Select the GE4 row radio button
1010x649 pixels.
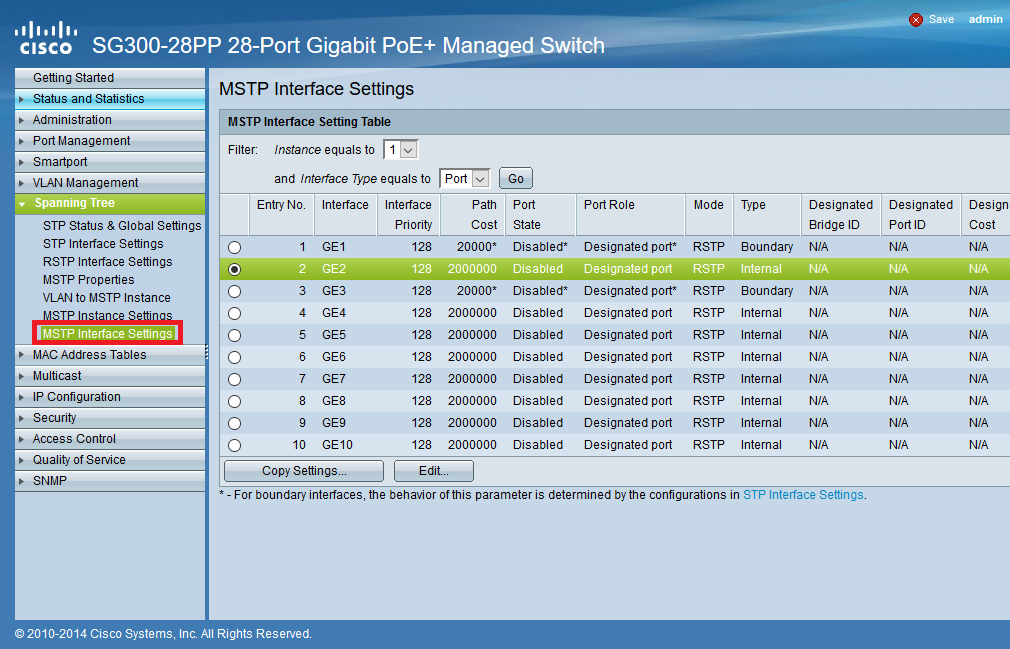tap(234, 313)
